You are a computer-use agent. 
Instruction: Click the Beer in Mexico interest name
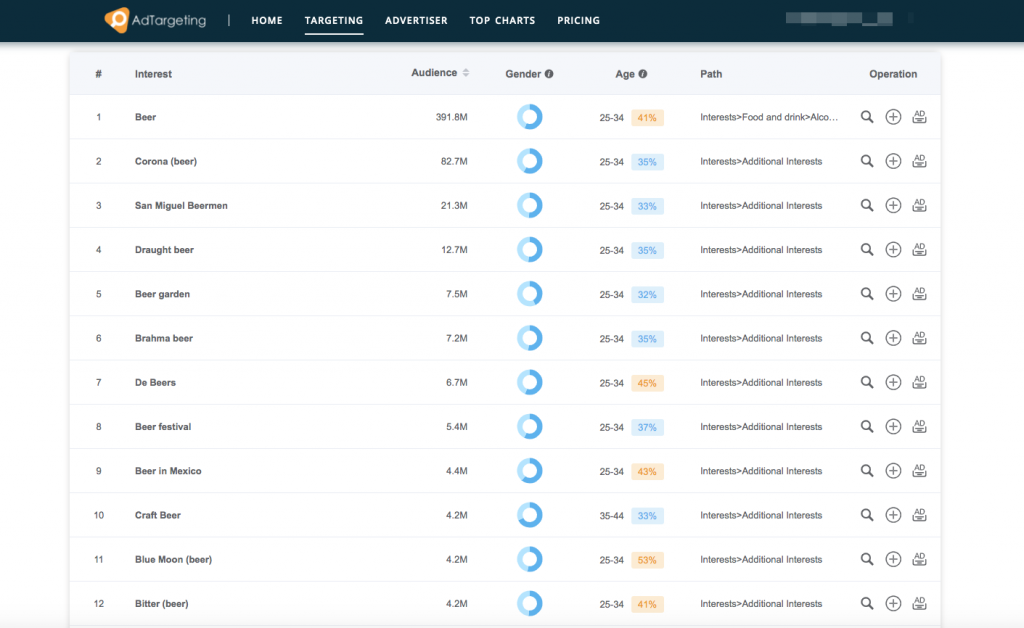point(168,471)
